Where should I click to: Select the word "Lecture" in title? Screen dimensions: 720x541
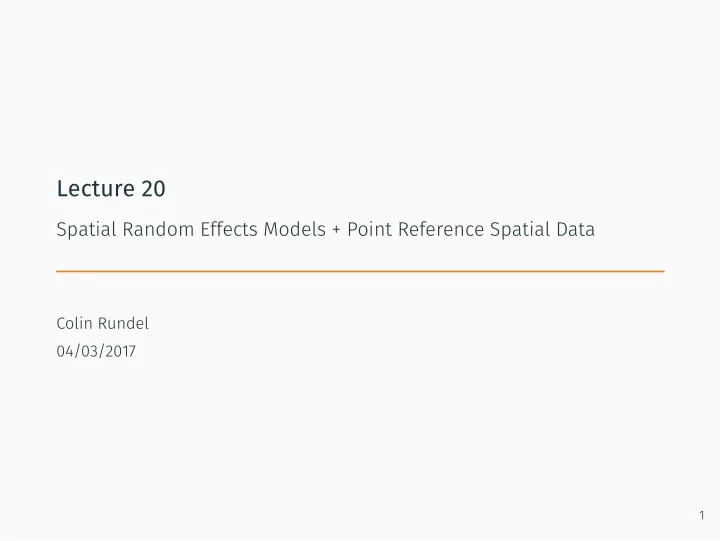click(96, 189)
